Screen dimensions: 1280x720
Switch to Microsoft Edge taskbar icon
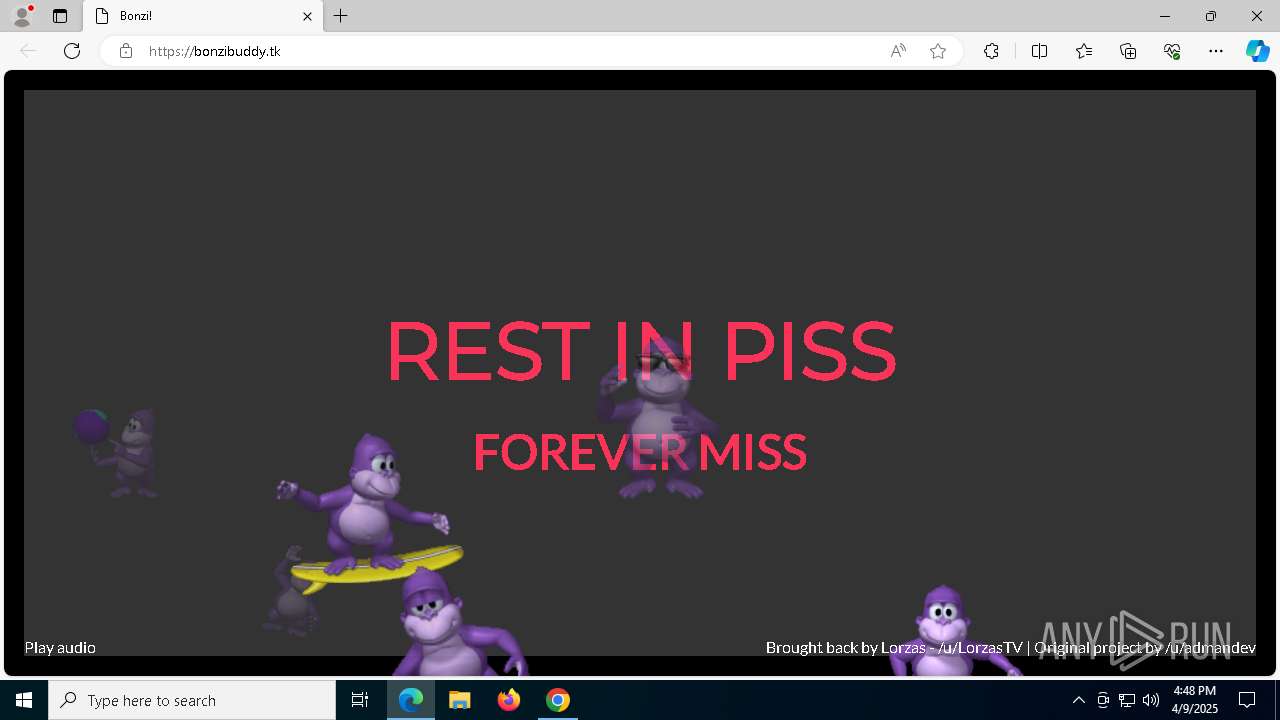[x=411, y=700]
